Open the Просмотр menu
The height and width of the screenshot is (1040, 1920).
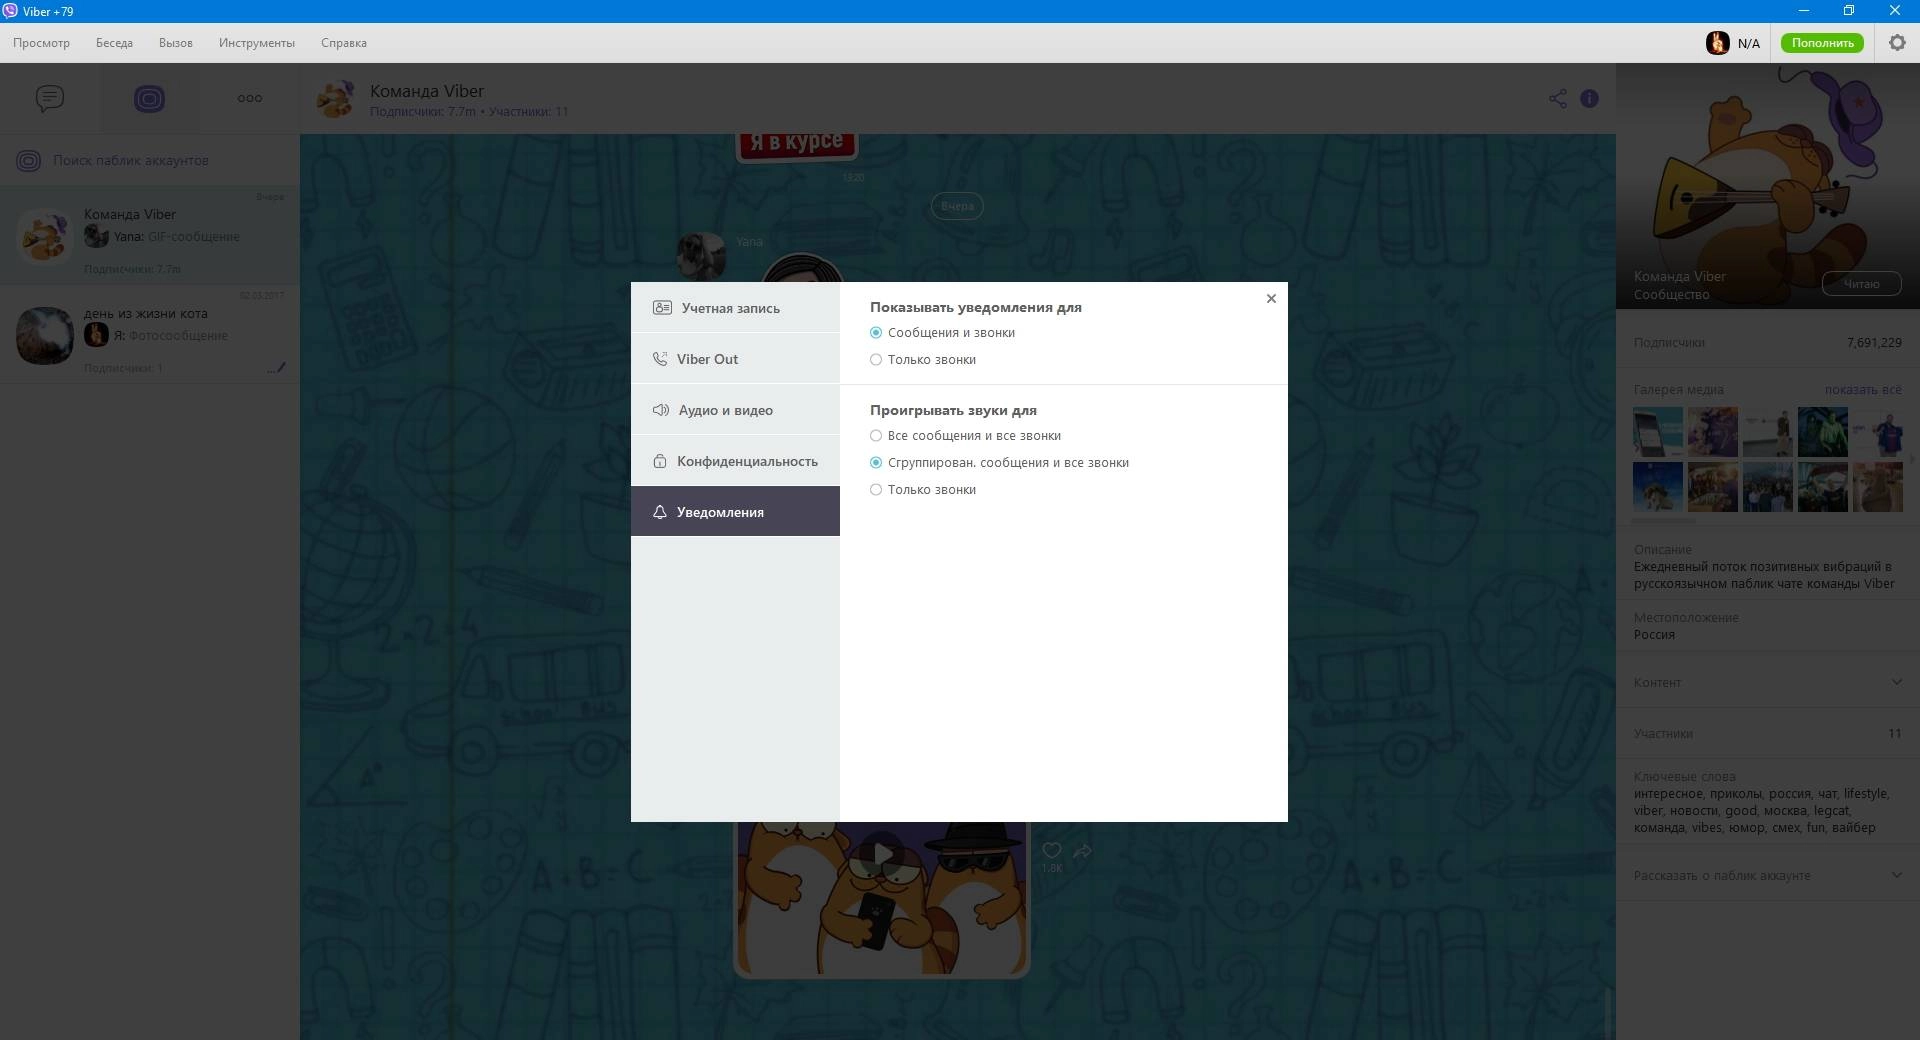[41, 43]
